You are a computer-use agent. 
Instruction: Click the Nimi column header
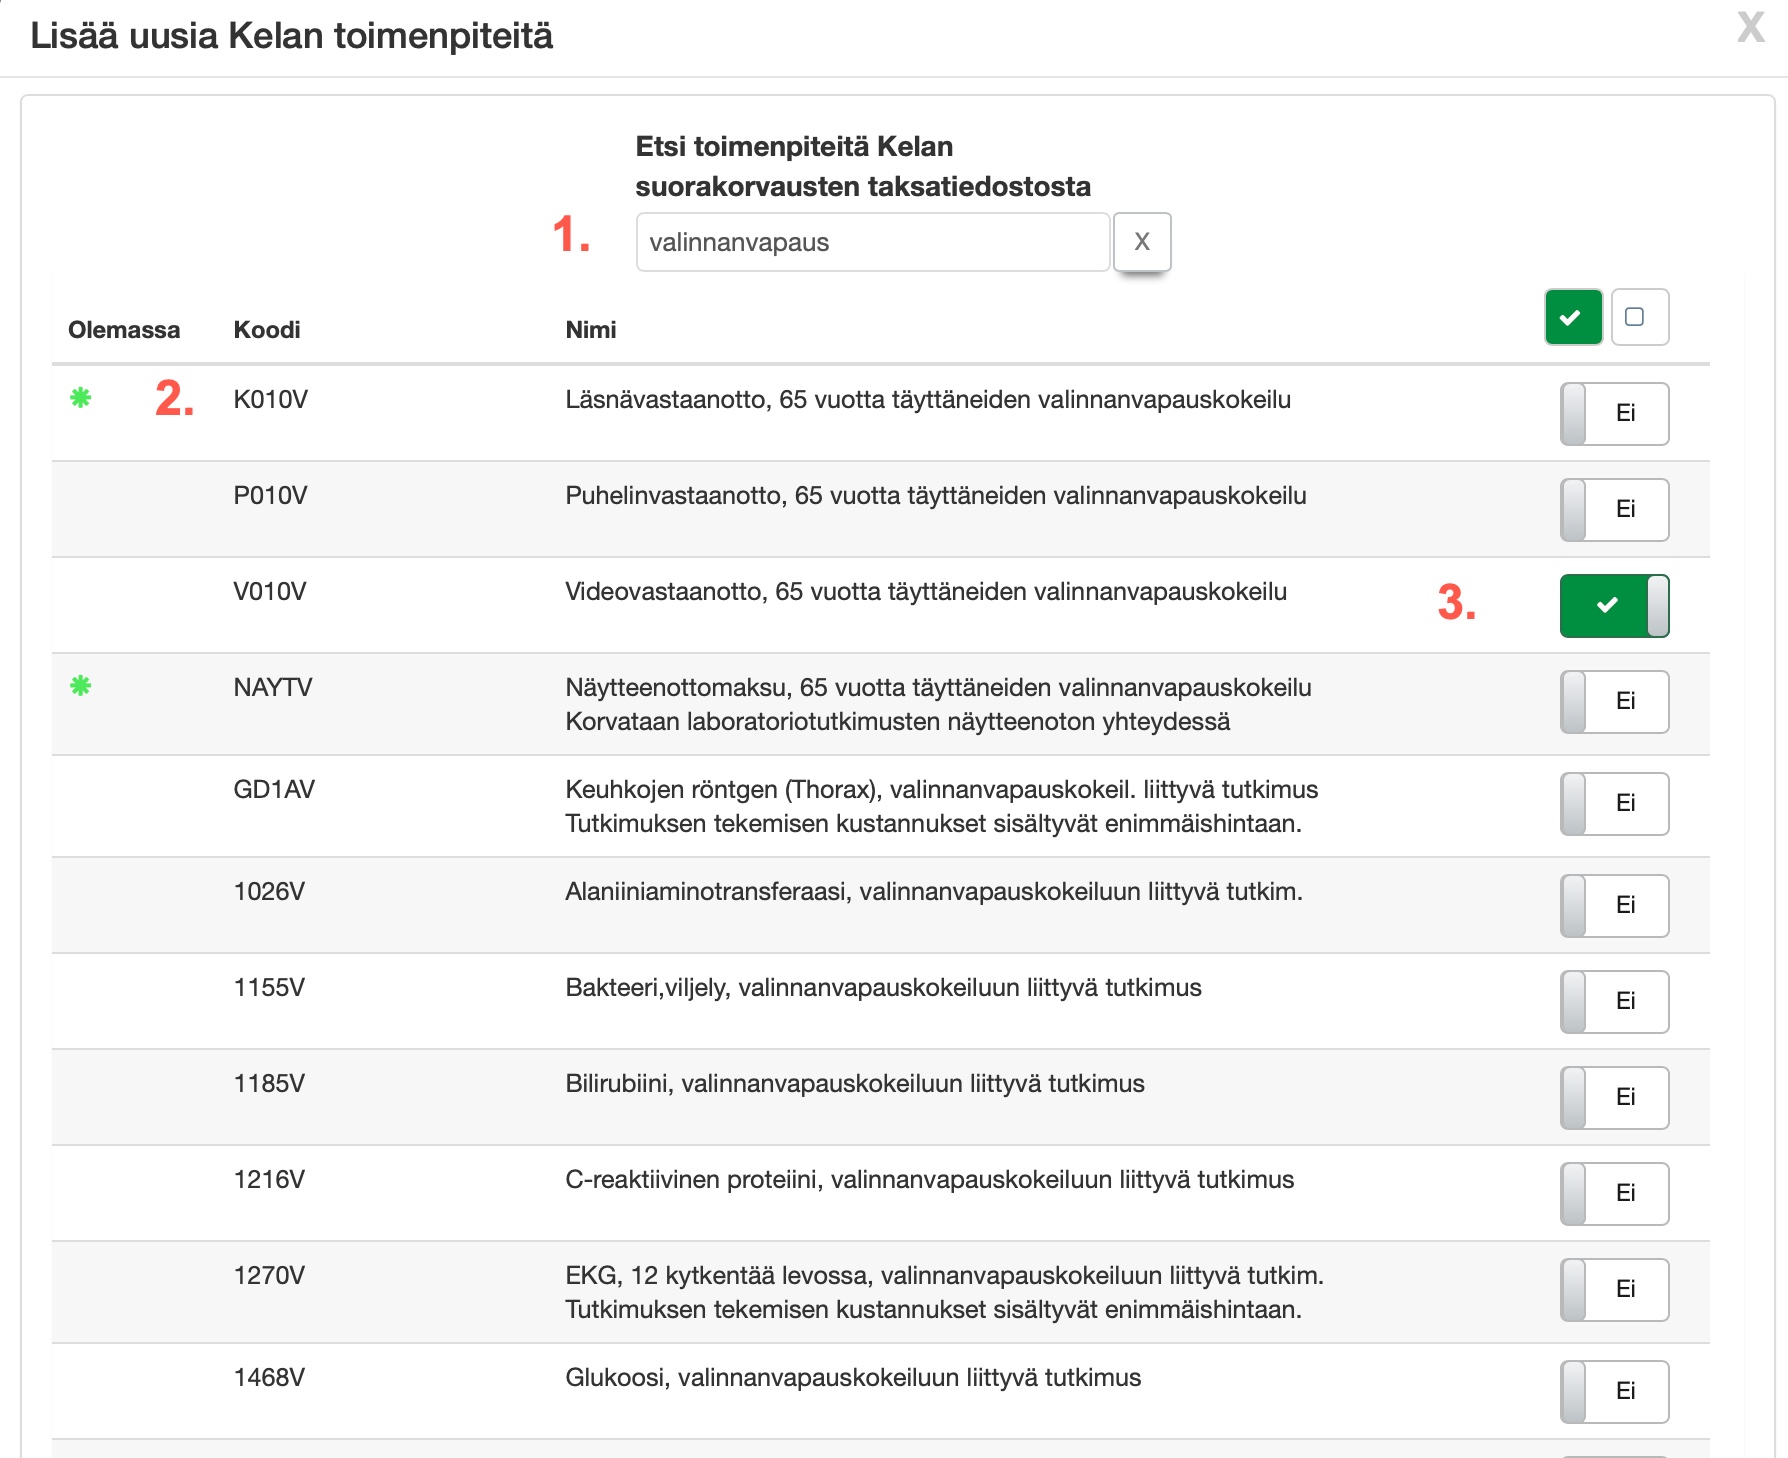click(590, 330)
